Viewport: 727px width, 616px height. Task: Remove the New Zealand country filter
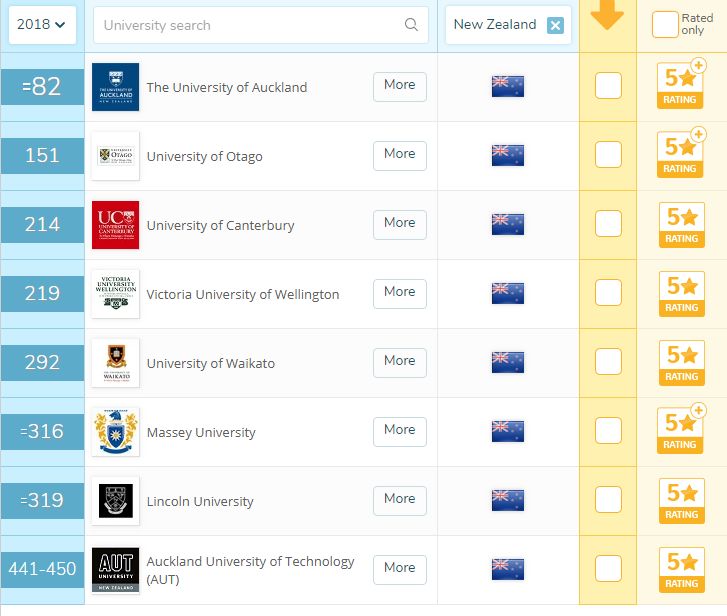pos(555,25)
